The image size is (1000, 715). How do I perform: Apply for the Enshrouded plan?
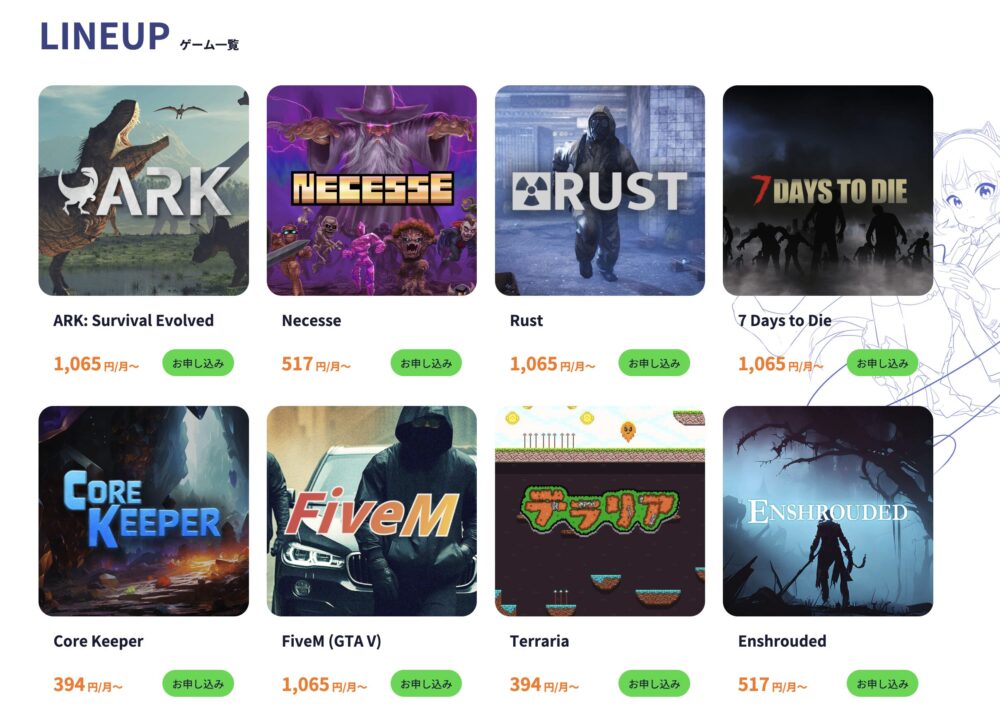[x=883, y=684]
